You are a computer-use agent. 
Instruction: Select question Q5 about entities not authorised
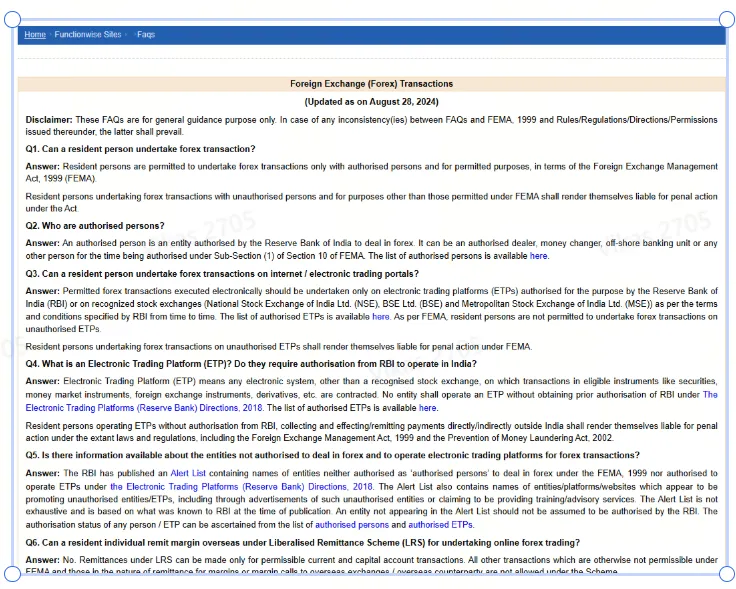click(x=332, y=455)
